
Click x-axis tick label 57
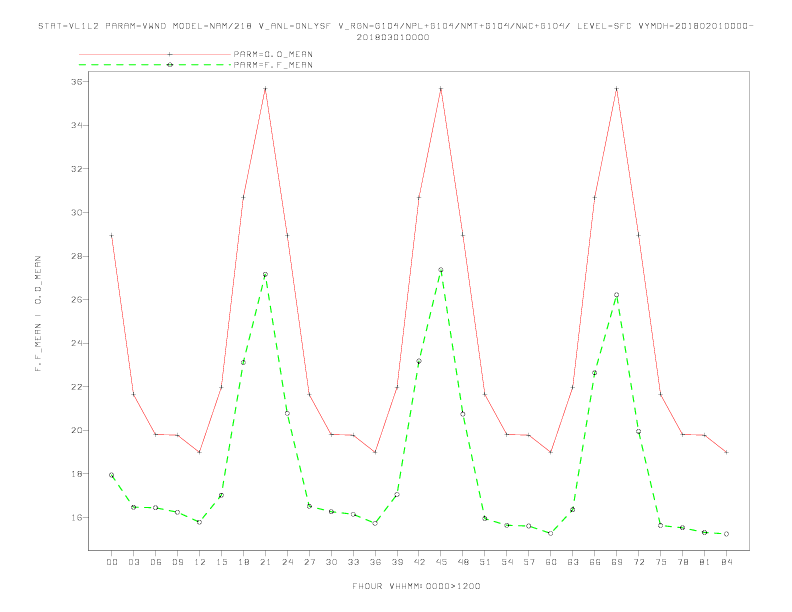[x=529, y=562]
